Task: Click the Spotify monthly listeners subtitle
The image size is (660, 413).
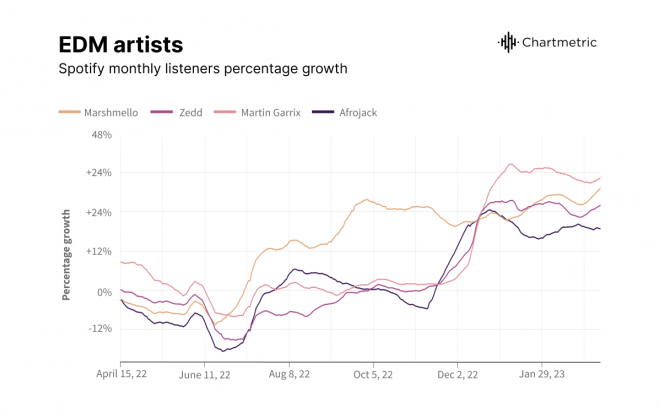Action: [204, 70]
